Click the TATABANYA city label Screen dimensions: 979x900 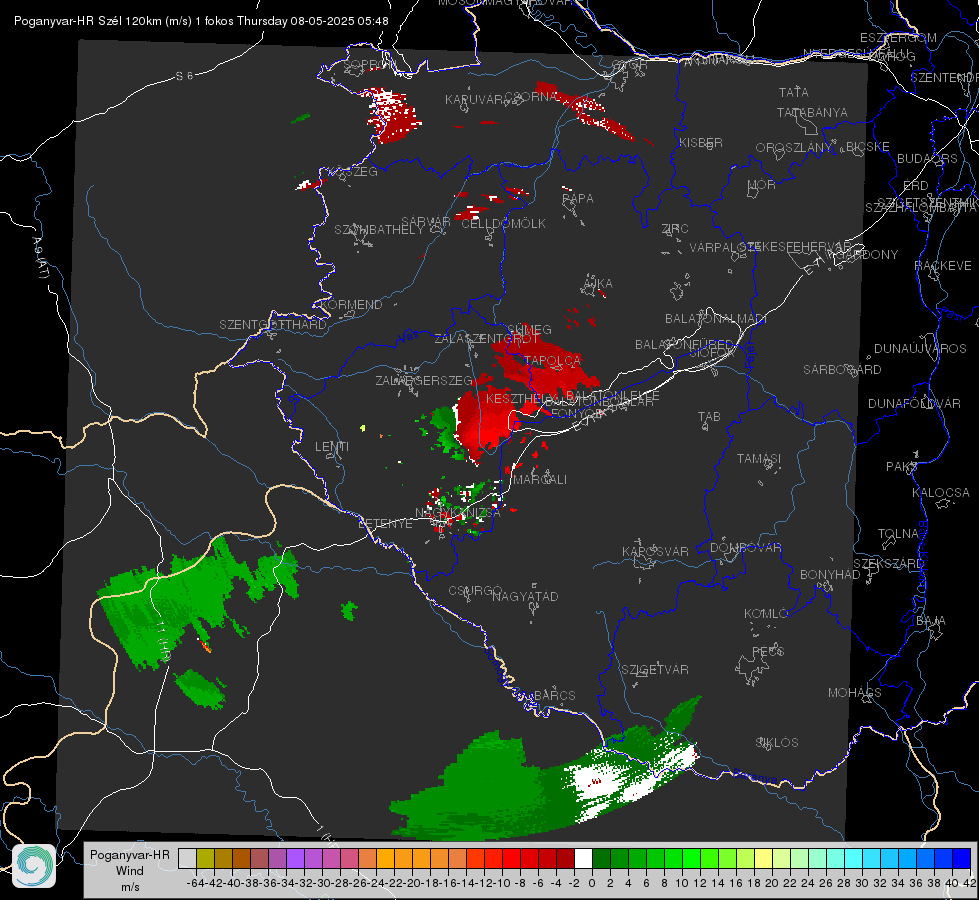pos(812,112)
